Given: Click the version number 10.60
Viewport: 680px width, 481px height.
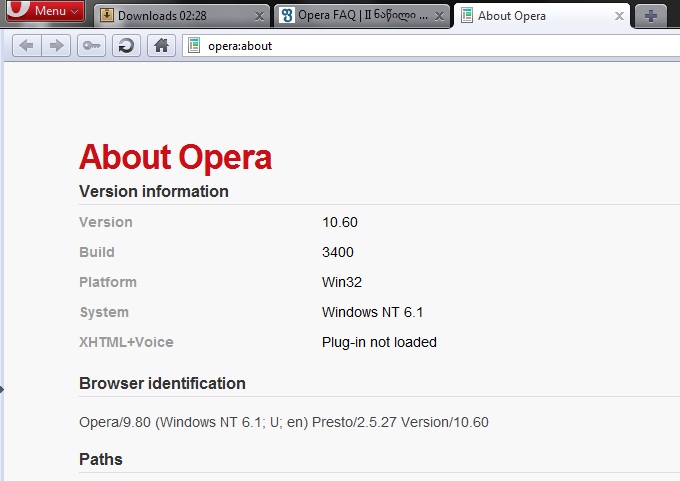Looking at the screenshot, I should 340,222.
